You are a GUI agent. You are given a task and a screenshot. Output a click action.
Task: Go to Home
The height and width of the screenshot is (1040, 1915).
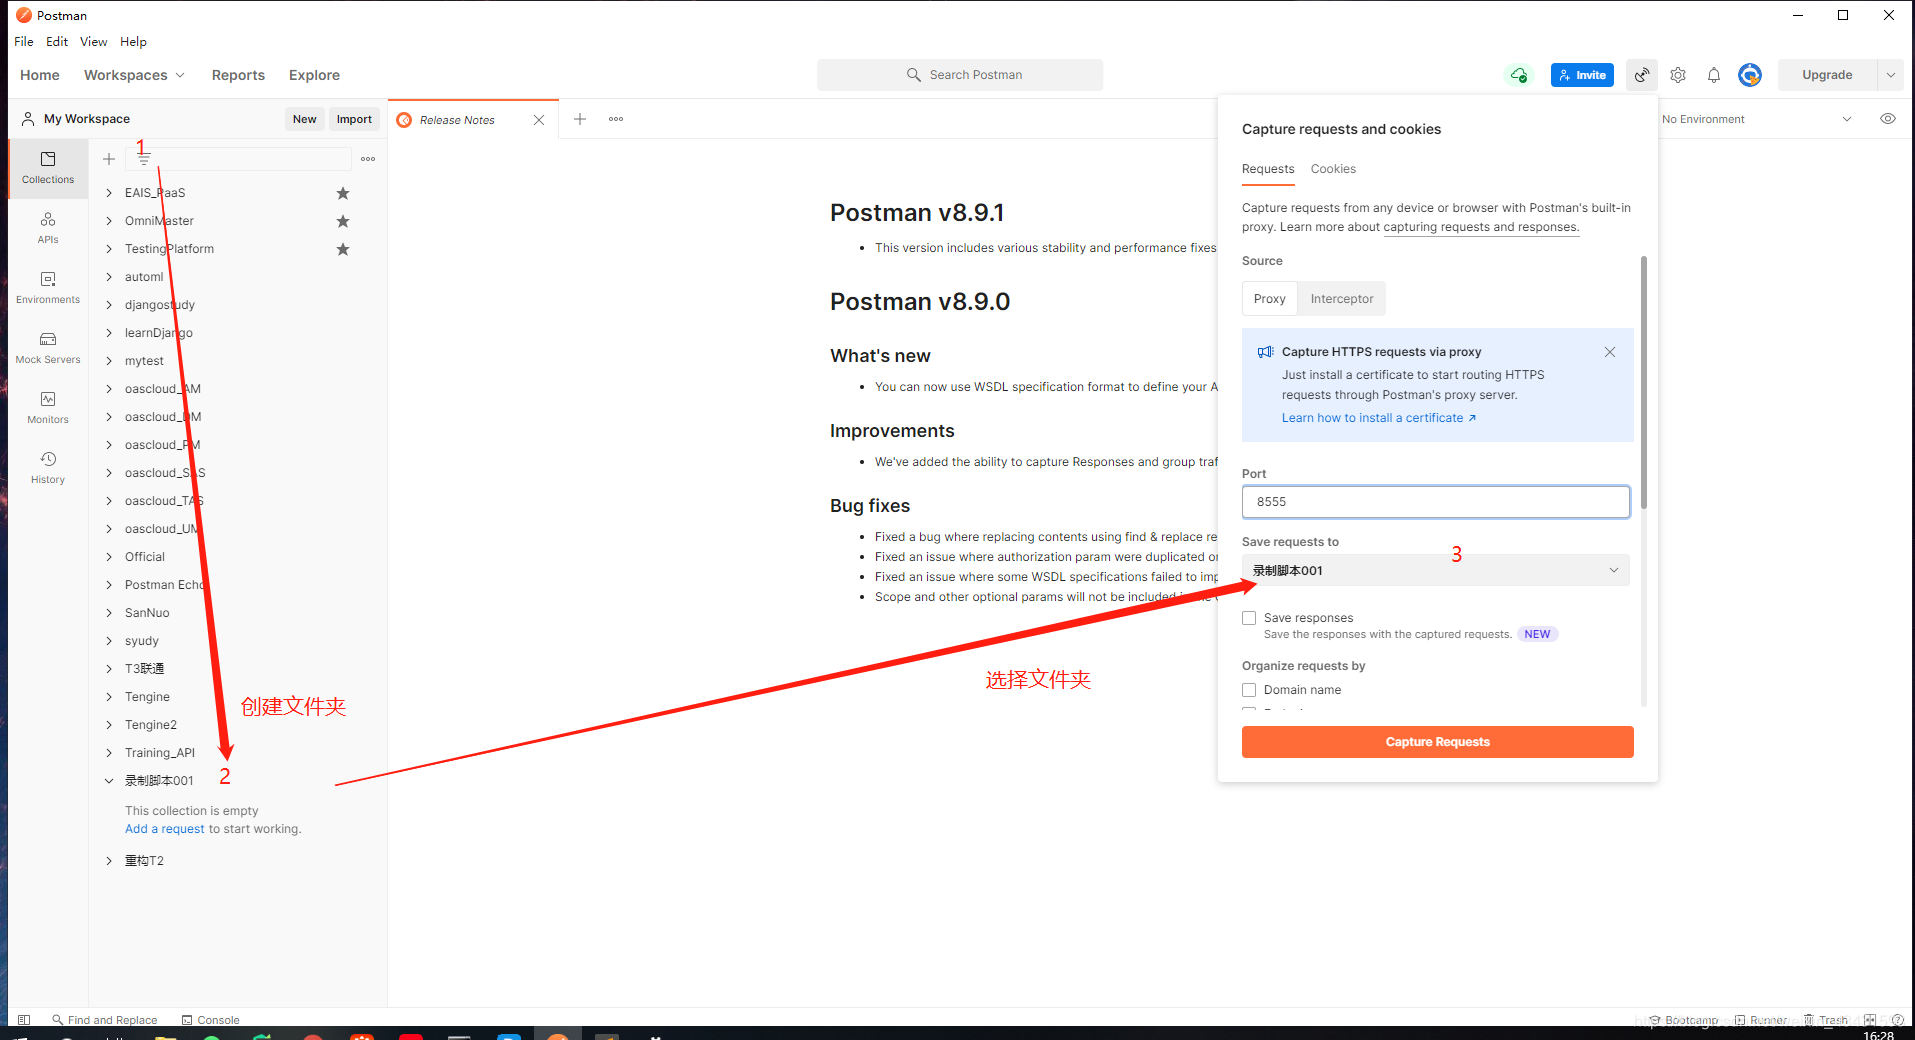click(40, 75)
